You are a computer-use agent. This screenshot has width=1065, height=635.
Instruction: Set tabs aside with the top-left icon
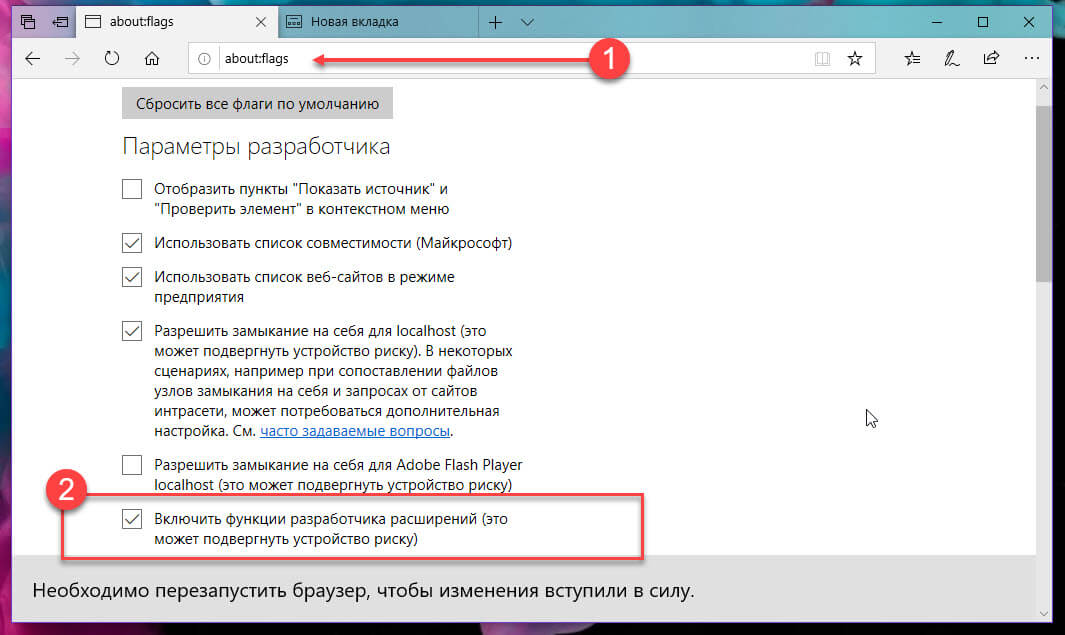(25, 21)
